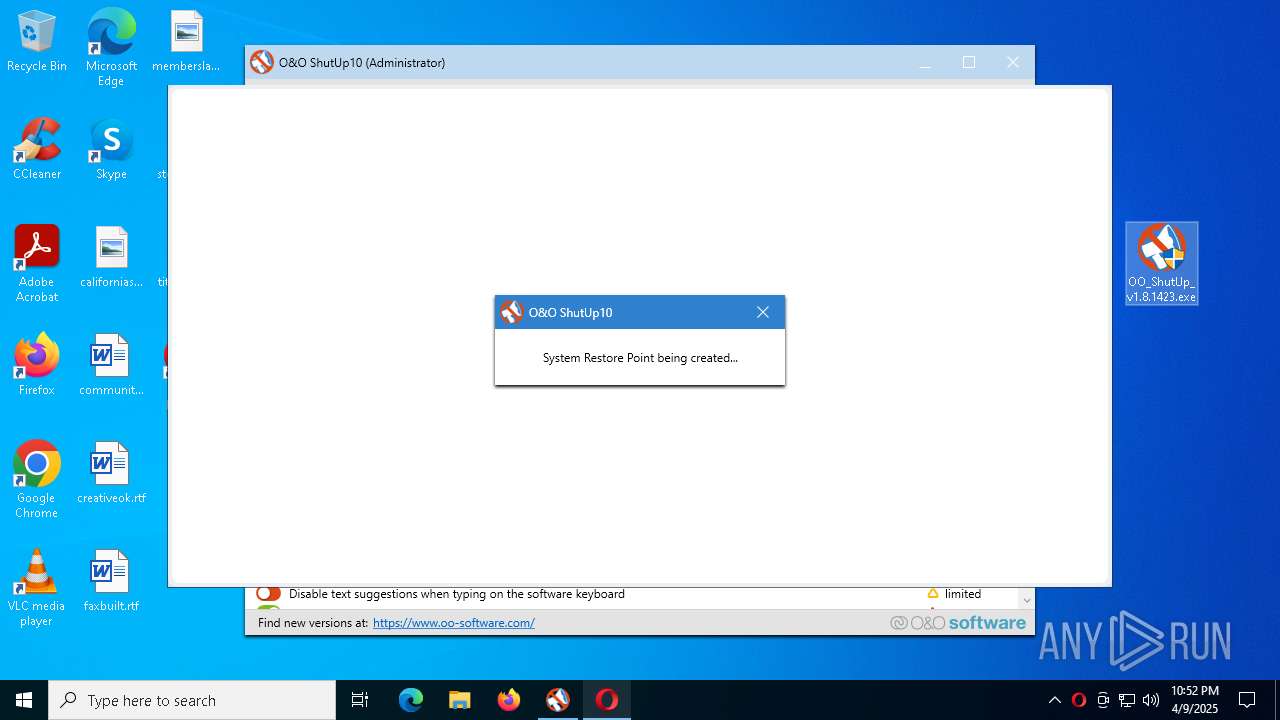The image size is (1280, 720).
Task: Click the tray icon left of the network icon
Action: point(1103,700)
